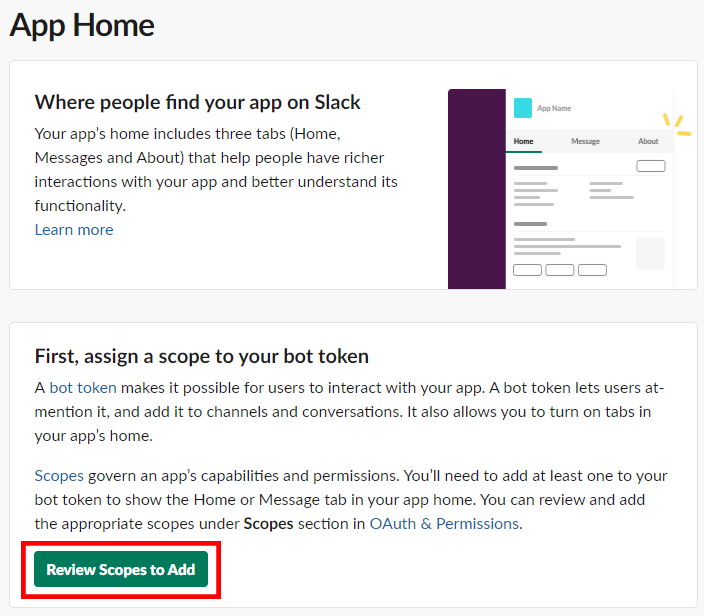Click the teal app icon in preview
Viewport: 704px width, 616px height.
pos(522,108)
